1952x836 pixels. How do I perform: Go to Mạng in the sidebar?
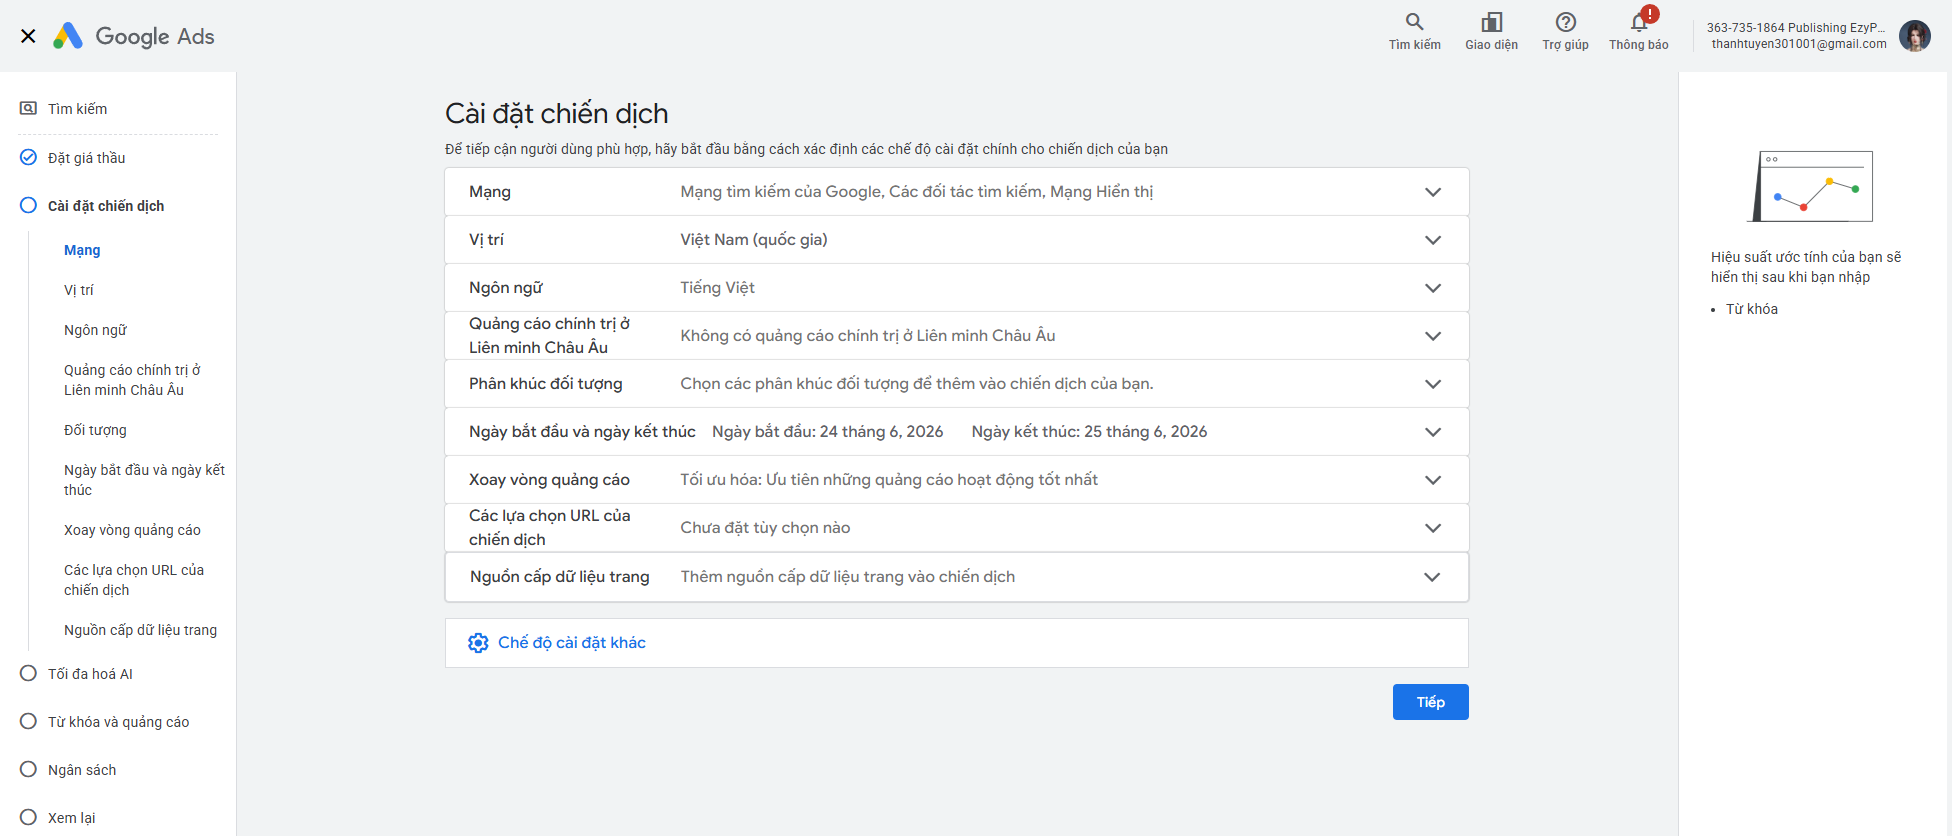(x=82, y=250)
